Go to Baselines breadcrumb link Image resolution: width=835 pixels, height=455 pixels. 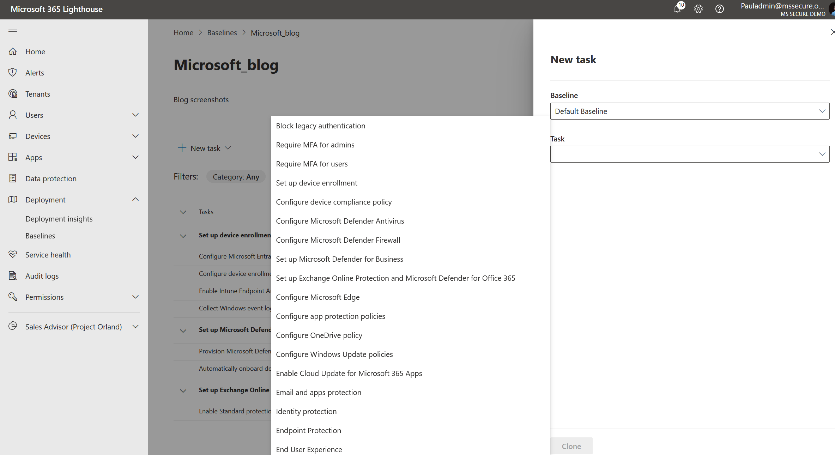222,33
